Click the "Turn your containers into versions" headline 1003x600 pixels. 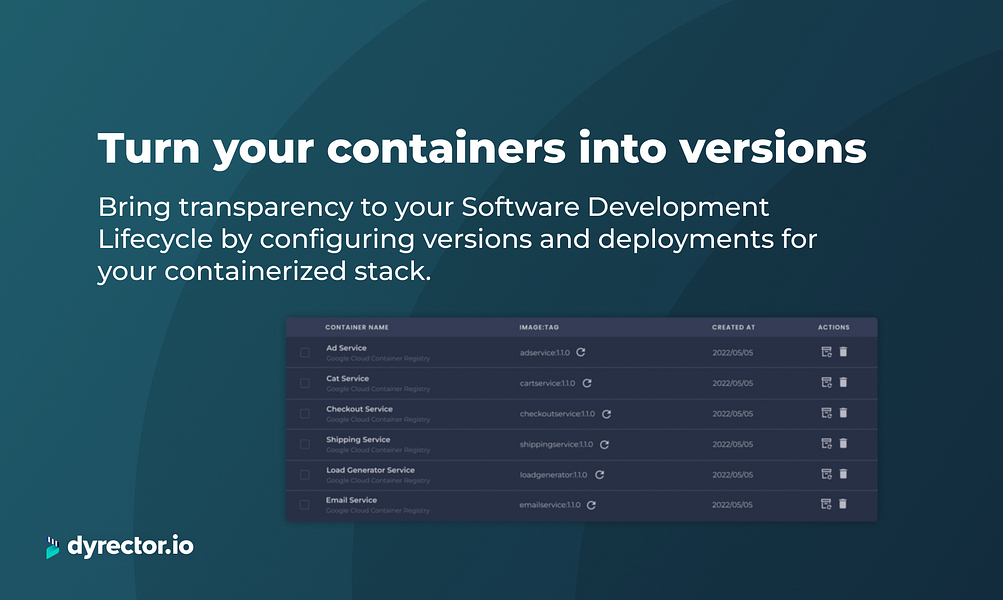pos(482,148)
